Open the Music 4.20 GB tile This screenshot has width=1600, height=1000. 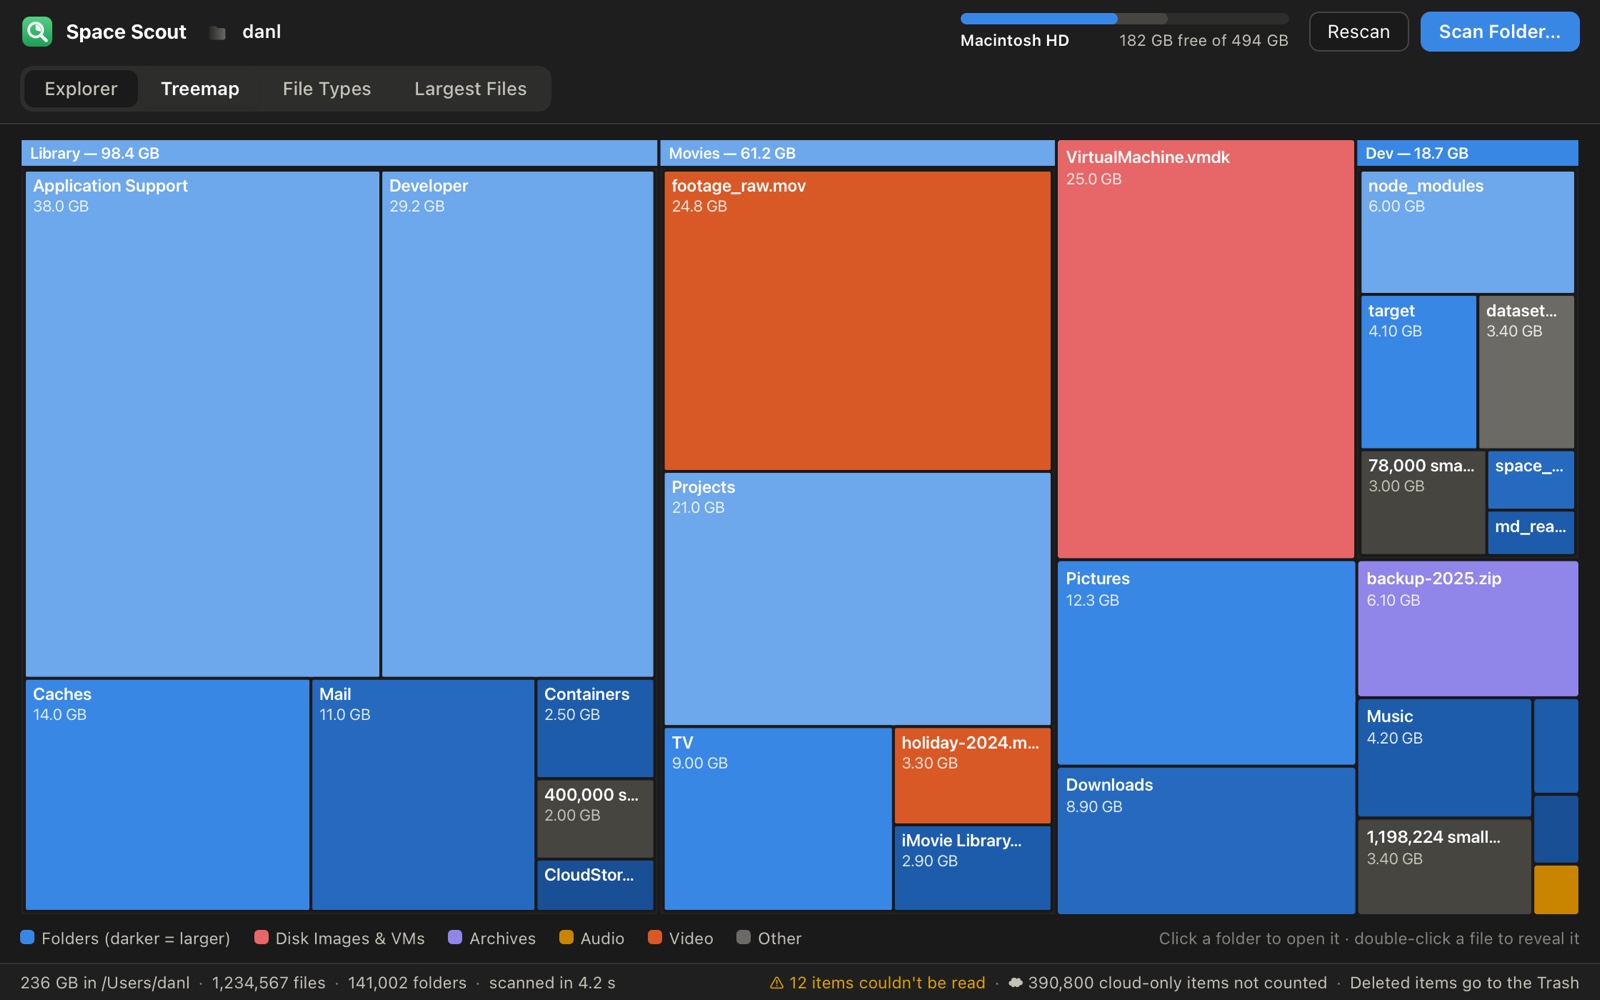tap(1444, 758)
